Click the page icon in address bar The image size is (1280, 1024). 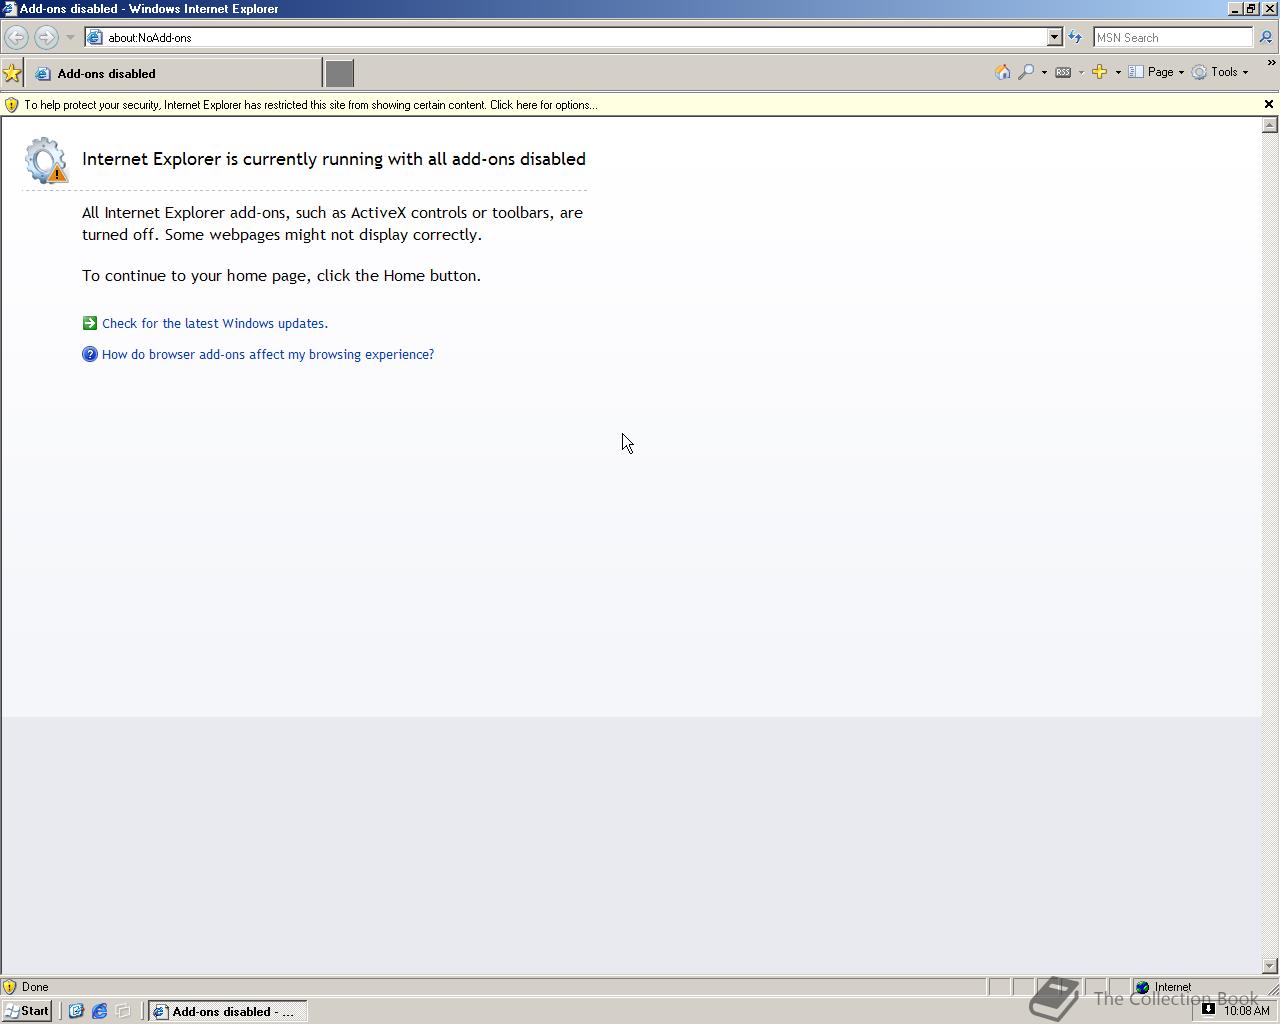coord(95,37)
